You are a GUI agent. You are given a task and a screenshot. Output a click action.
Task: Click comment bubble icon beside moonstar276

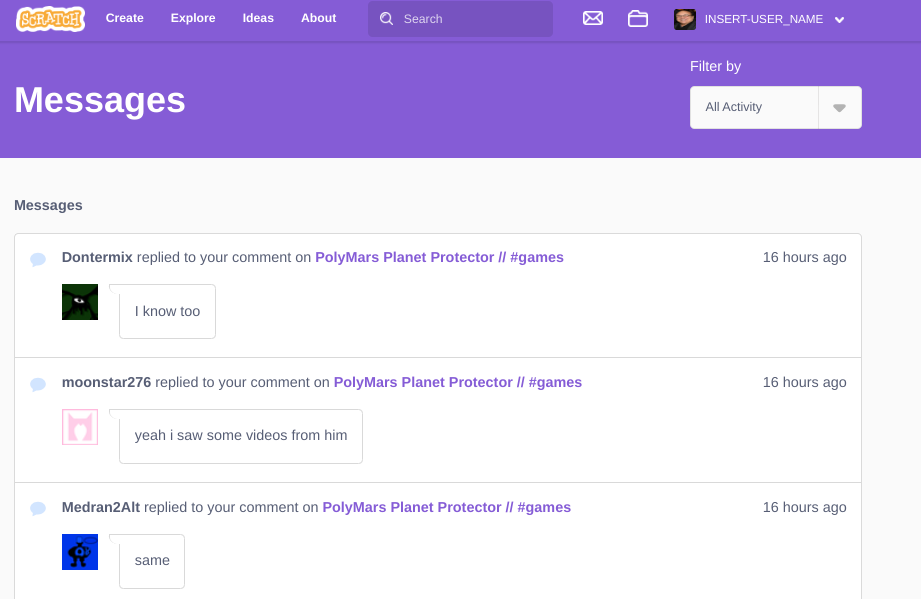[x=38, y=384]
